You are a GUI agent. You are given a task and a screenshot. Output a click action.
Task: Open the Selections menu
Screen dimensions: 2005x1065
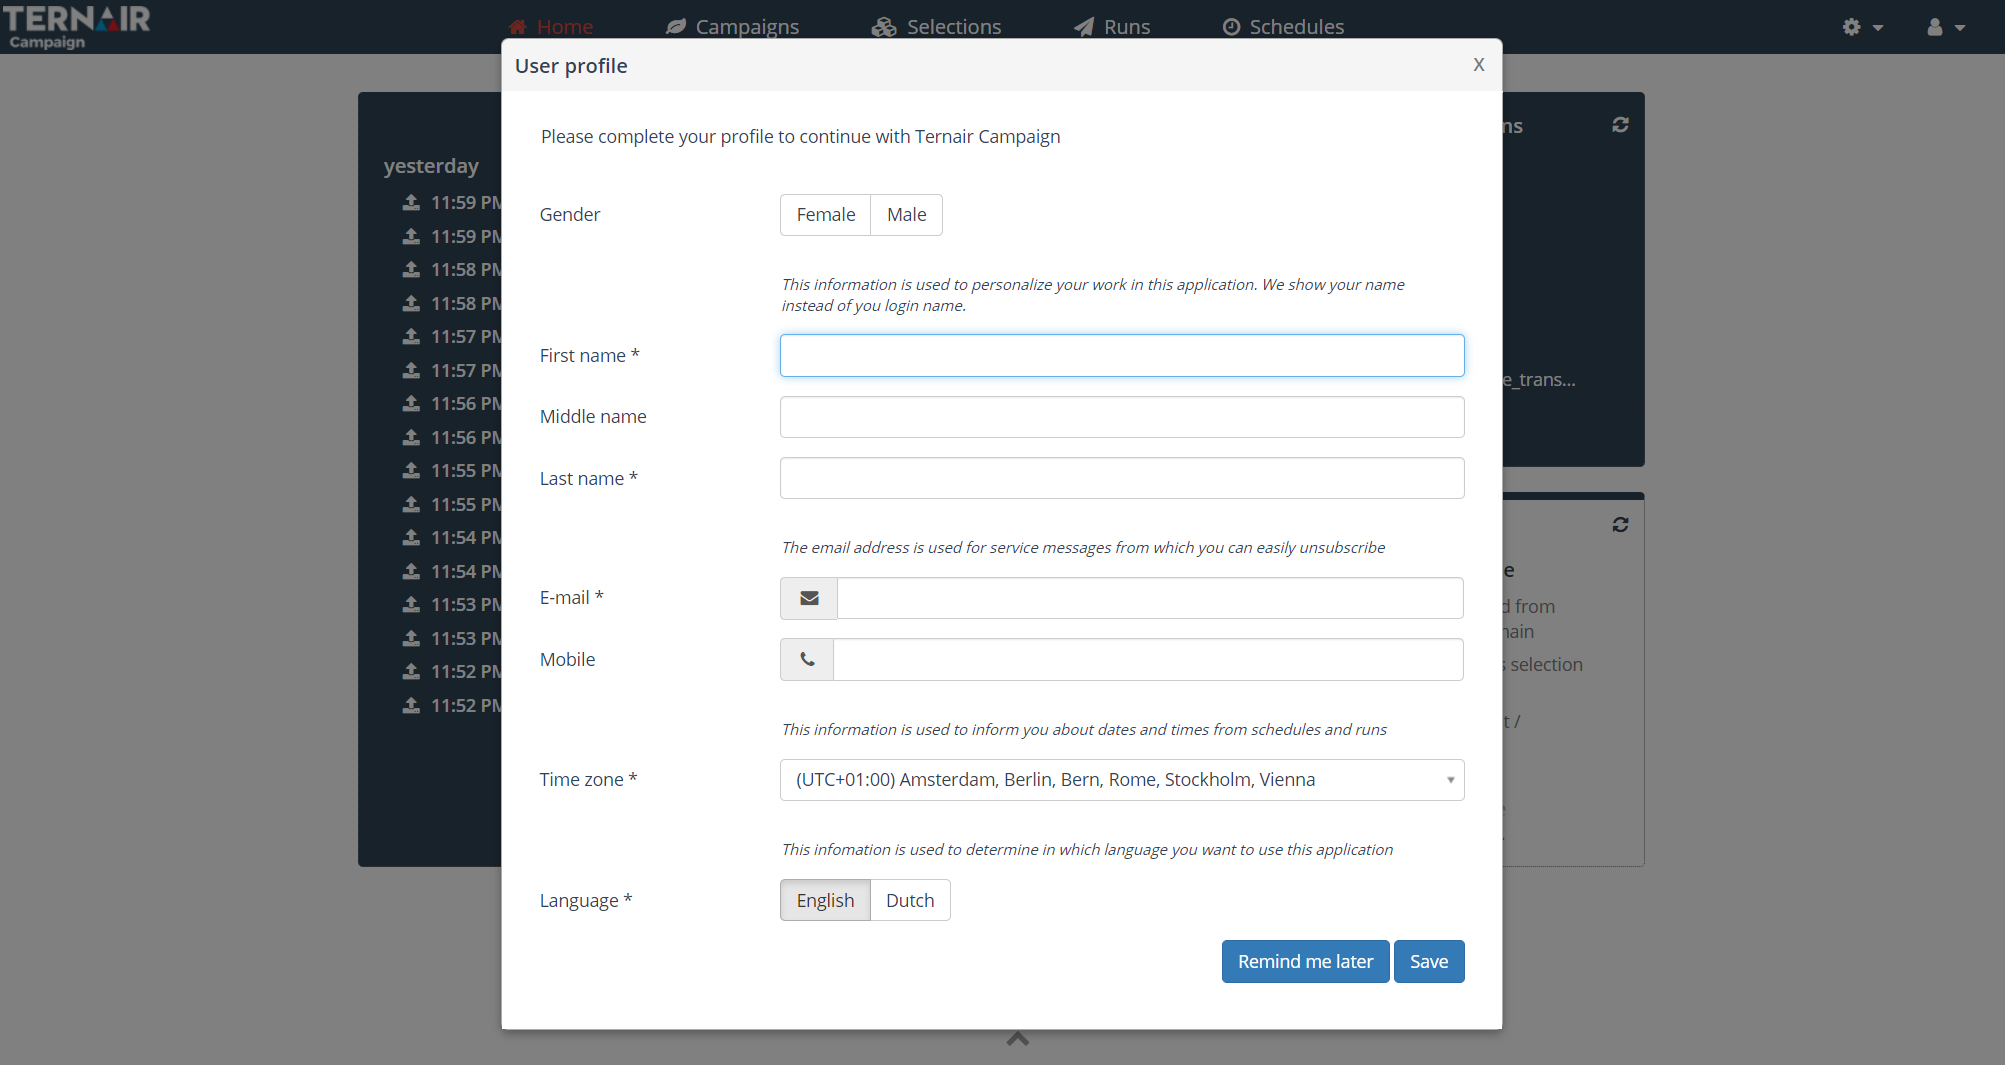point(937,27)
